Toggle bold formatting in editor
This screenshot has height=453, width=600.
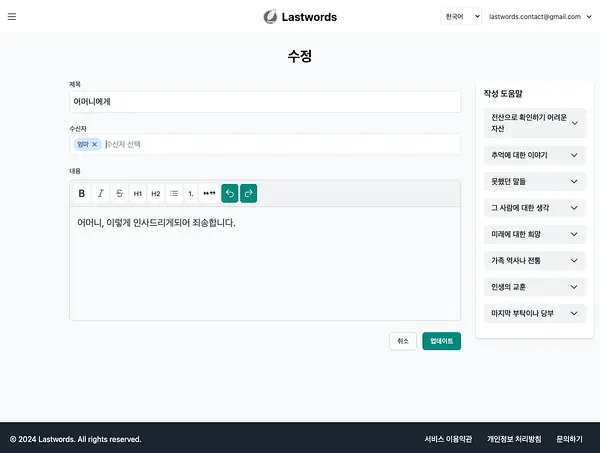82,194
